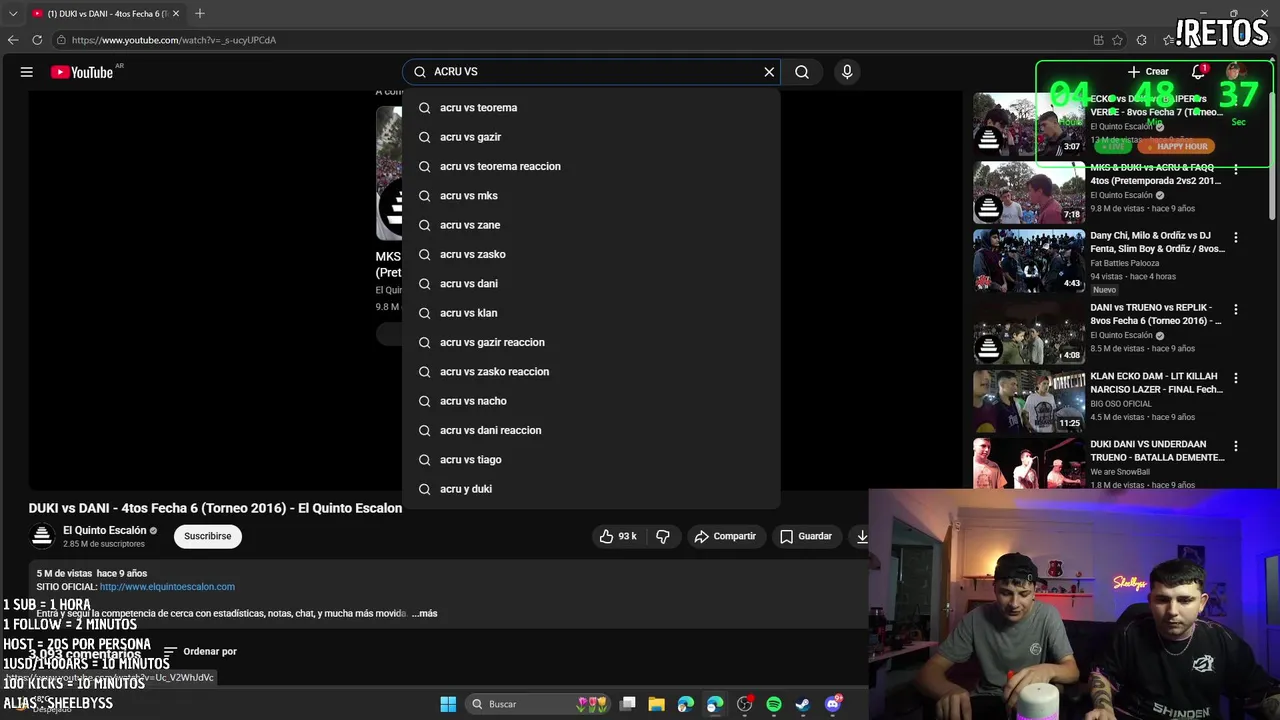Save the video via Guardar
The image size is (1280, 720).
(x=805, y=536)
